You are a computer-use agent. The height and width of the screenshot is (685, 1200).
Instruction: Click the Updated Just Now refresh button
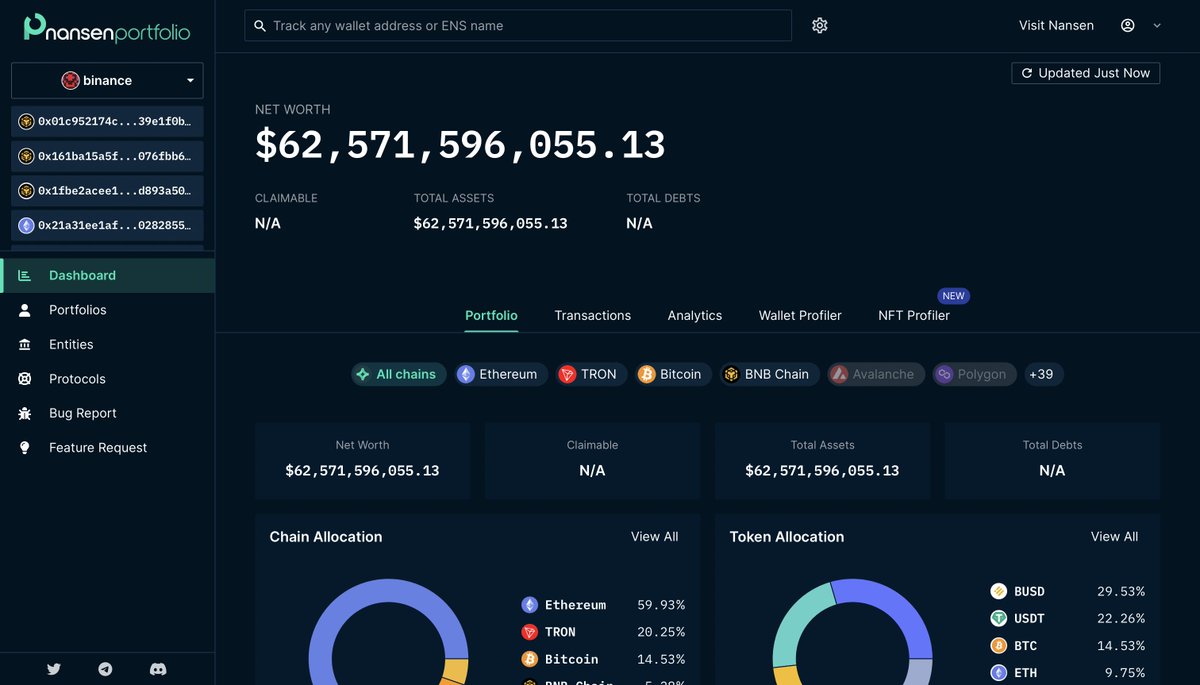point(1085,72)
